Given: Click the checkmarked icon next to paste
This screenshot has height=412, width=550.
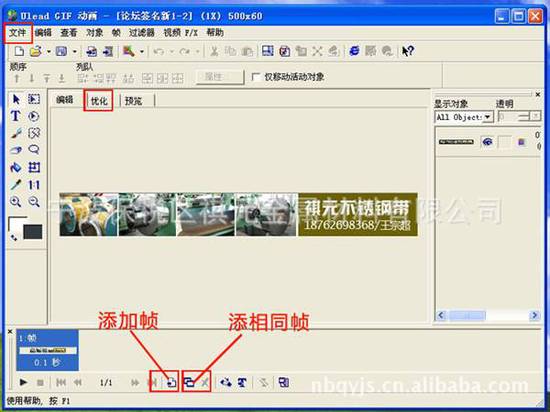Looking at the screenshot, I should (284, 52).
